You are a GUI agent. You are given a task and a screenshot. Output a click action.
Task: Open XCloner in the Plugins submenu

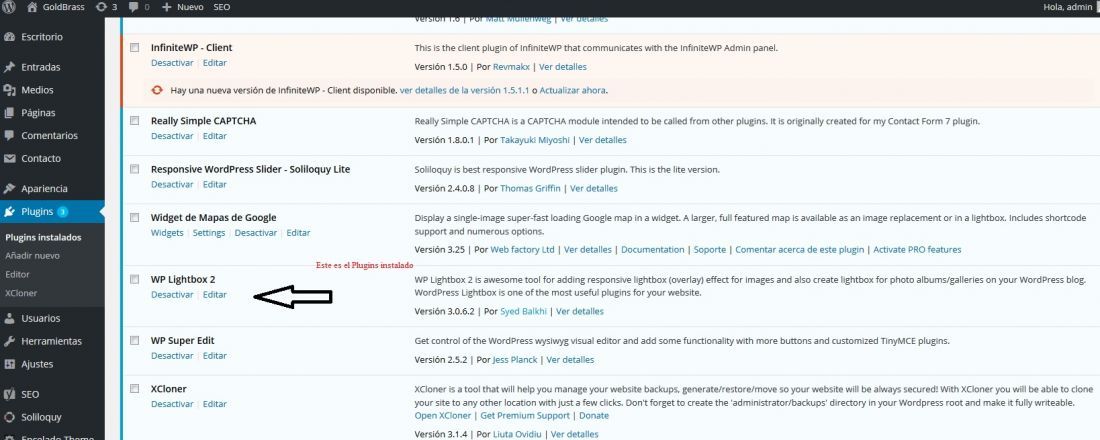(x=21, y=293)
